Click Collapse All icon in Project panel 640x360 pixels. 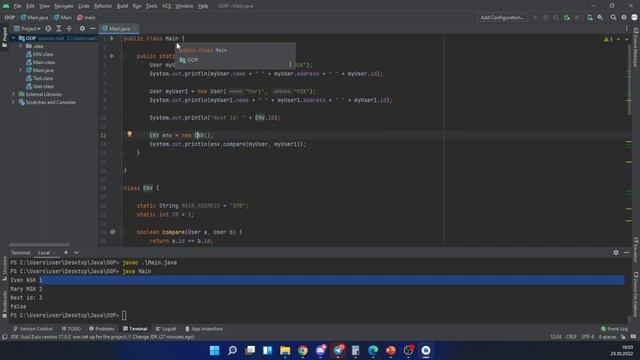click(69, 29)
